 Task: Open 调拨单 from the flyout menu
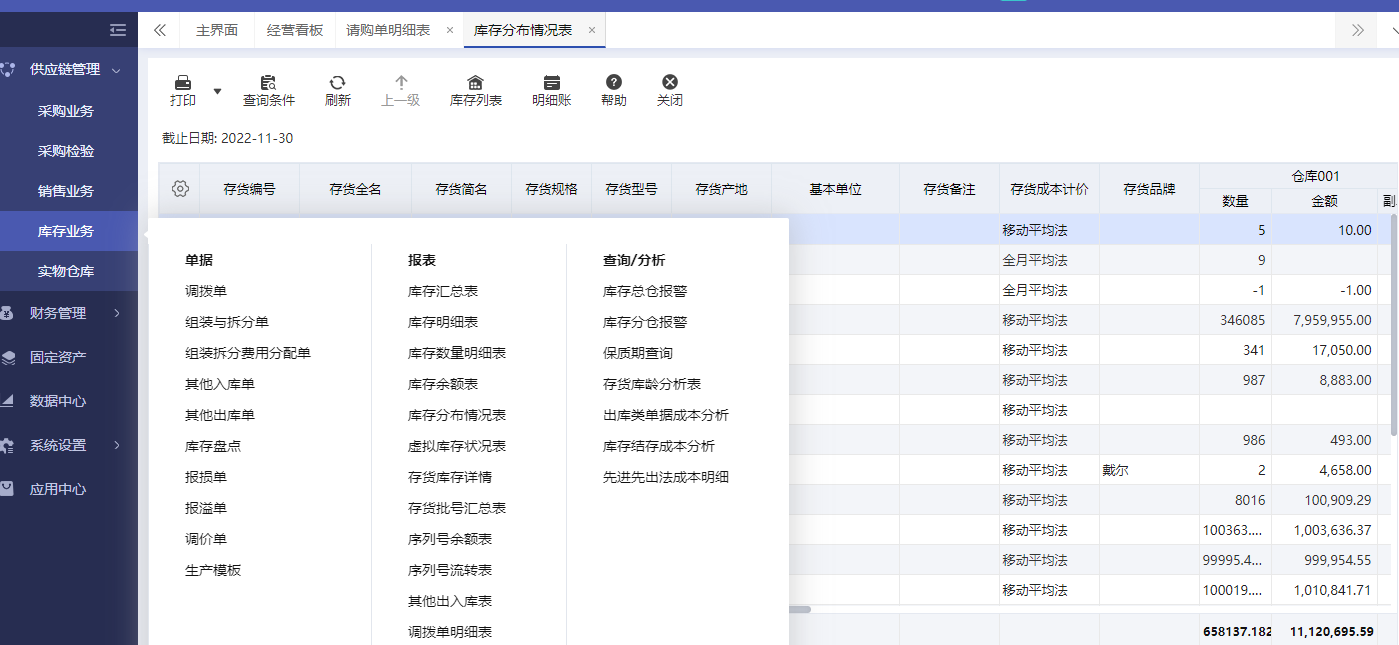pos(206,291)
